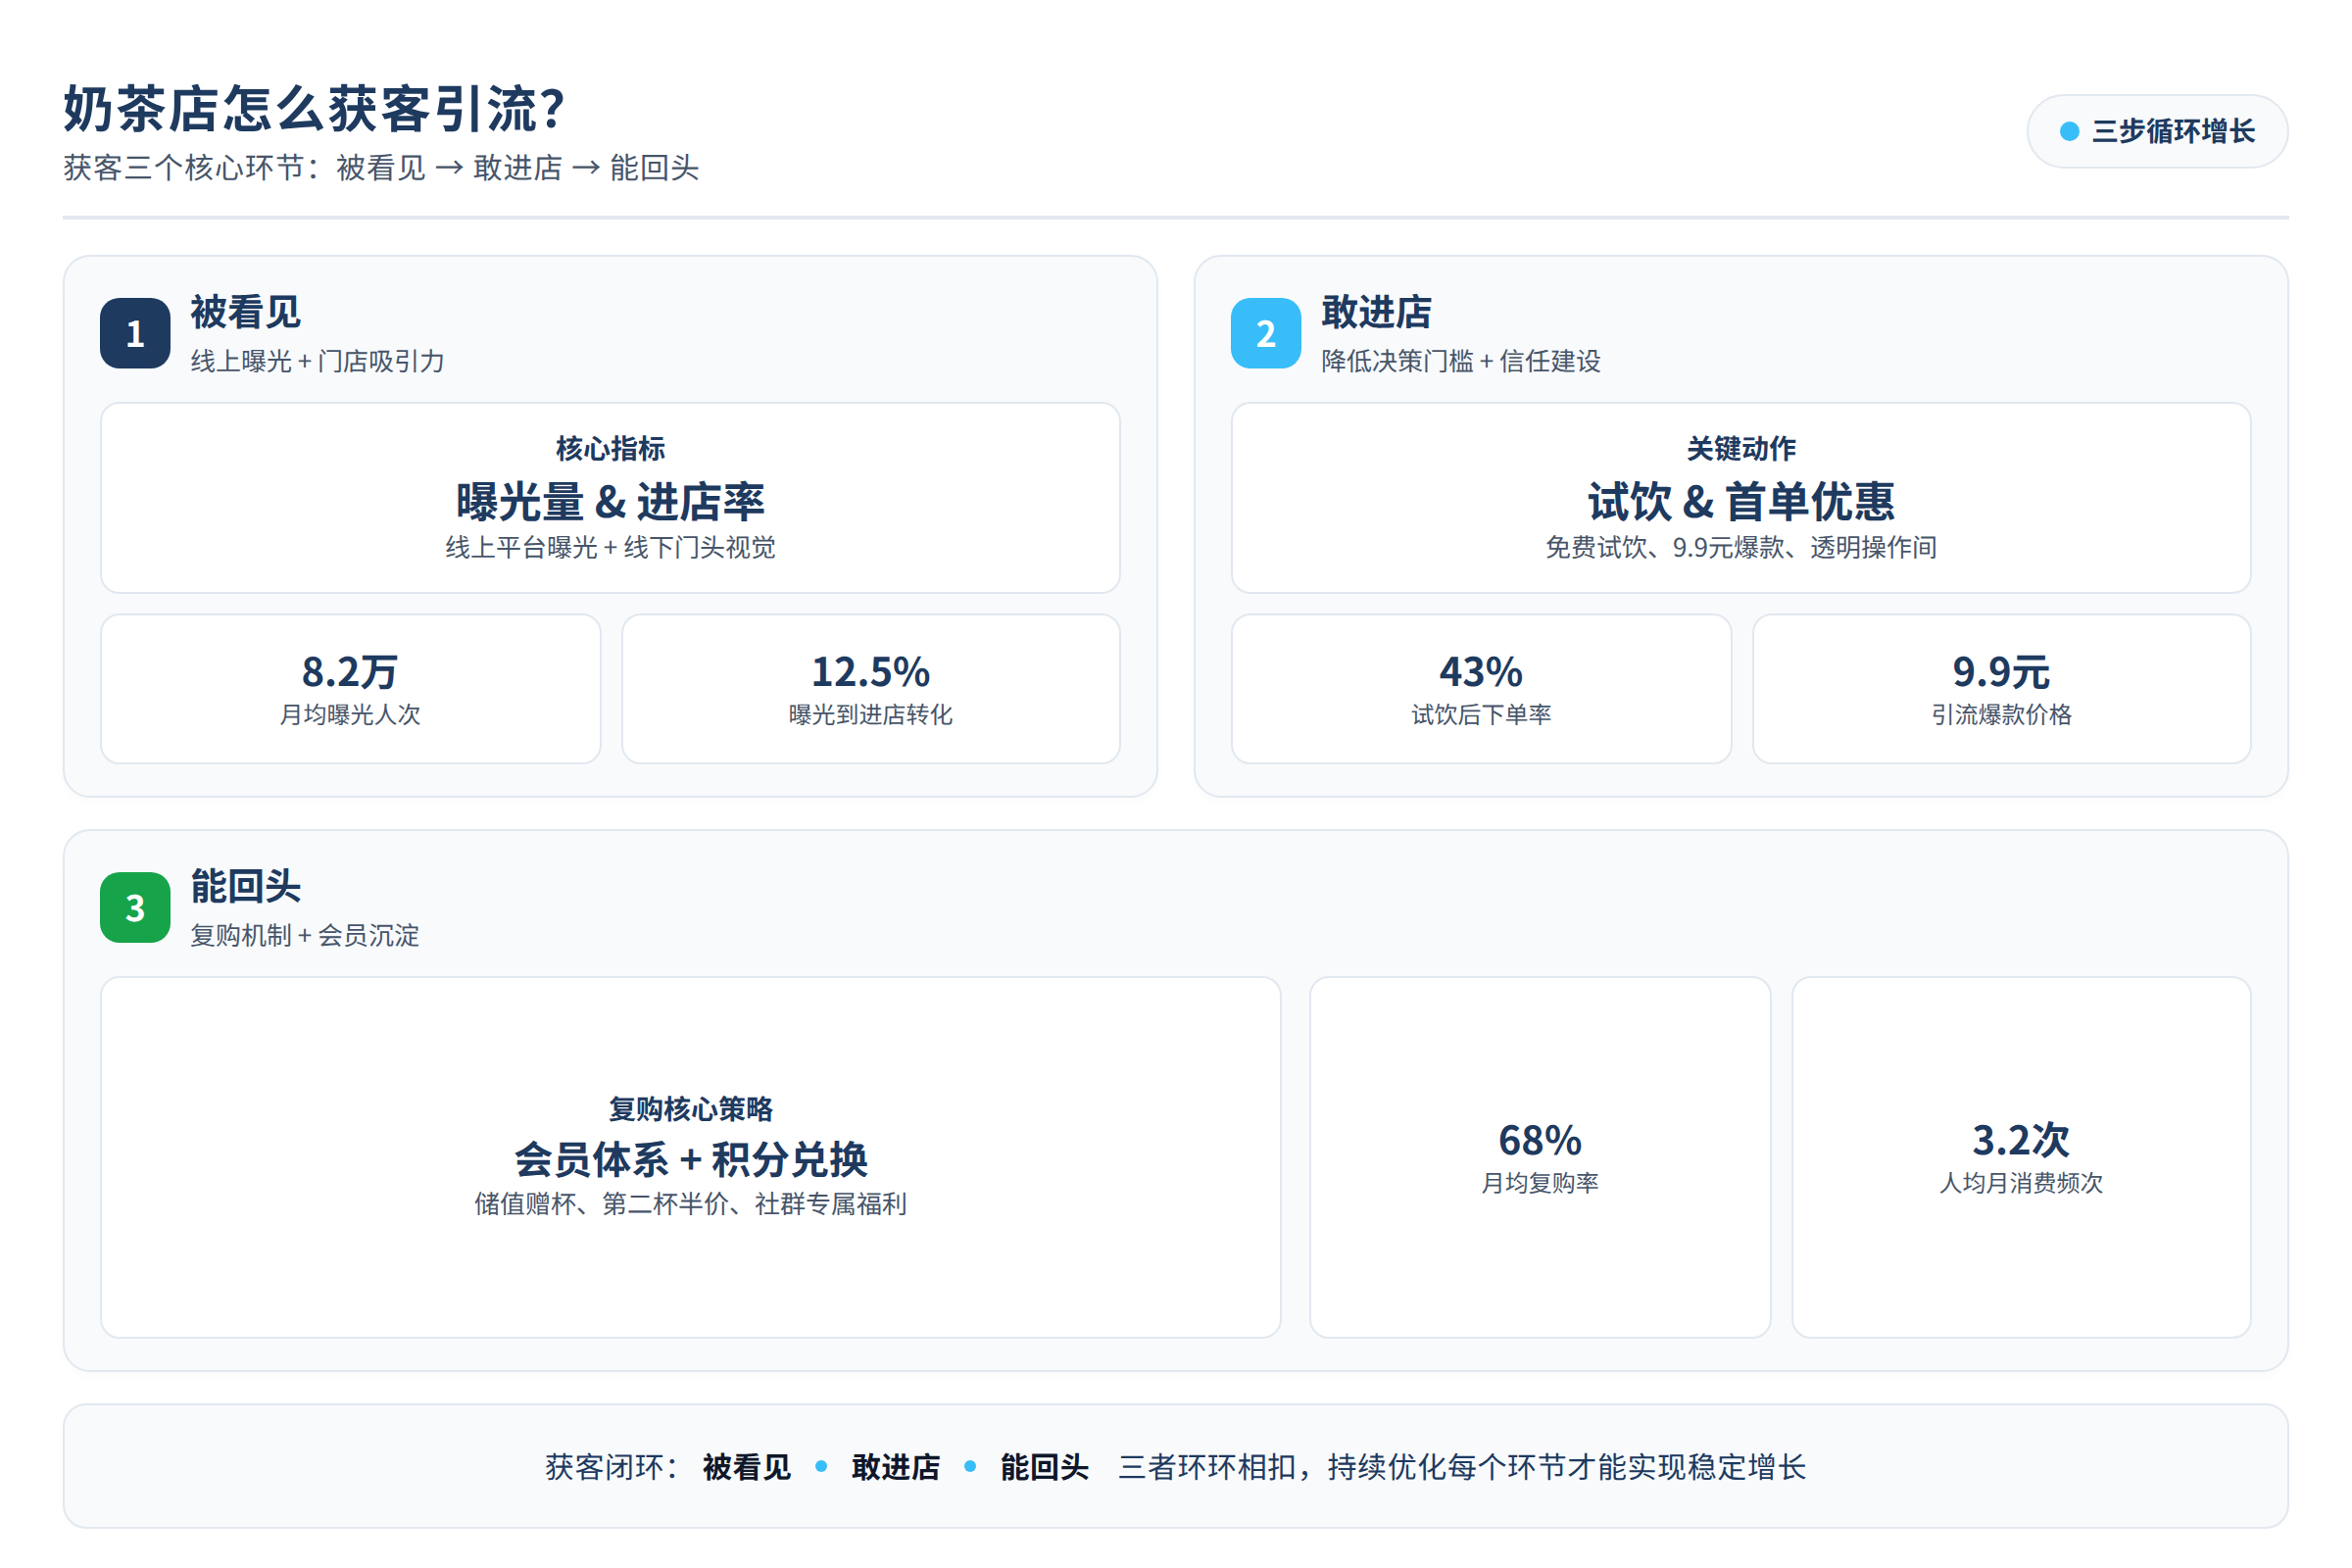
Task: Click the 能回头 section heading
Action: [246, 886]
